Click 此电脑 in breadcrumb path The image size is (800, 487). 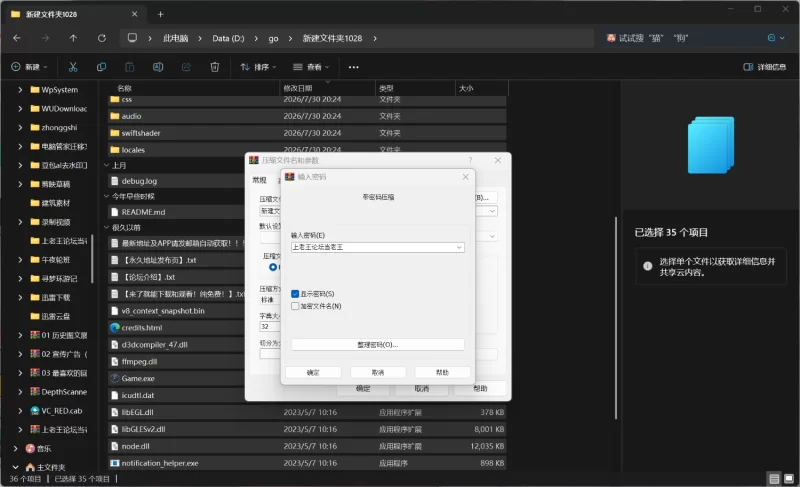(x=176, y=38)
